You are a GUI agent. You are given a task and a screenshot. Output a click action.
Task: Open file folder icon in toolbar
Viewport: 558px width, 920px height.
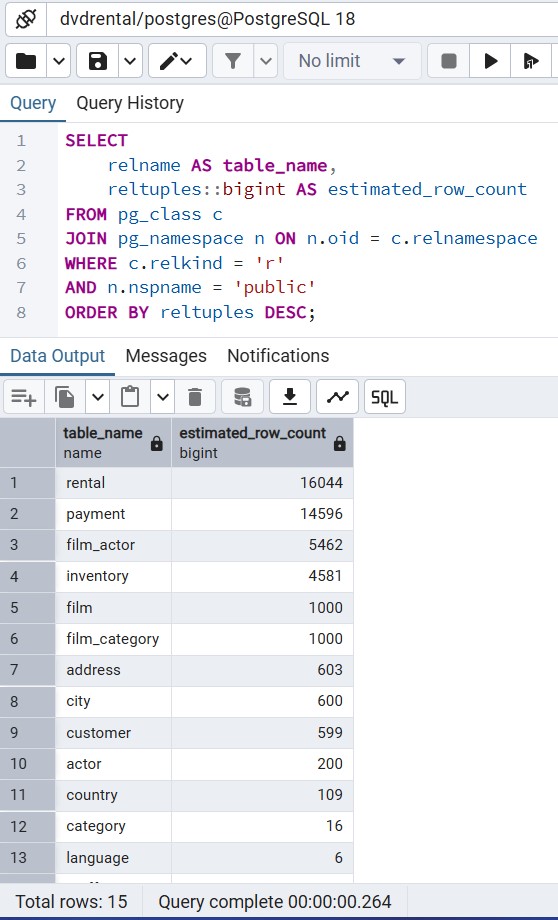click(x=26, y=60)
